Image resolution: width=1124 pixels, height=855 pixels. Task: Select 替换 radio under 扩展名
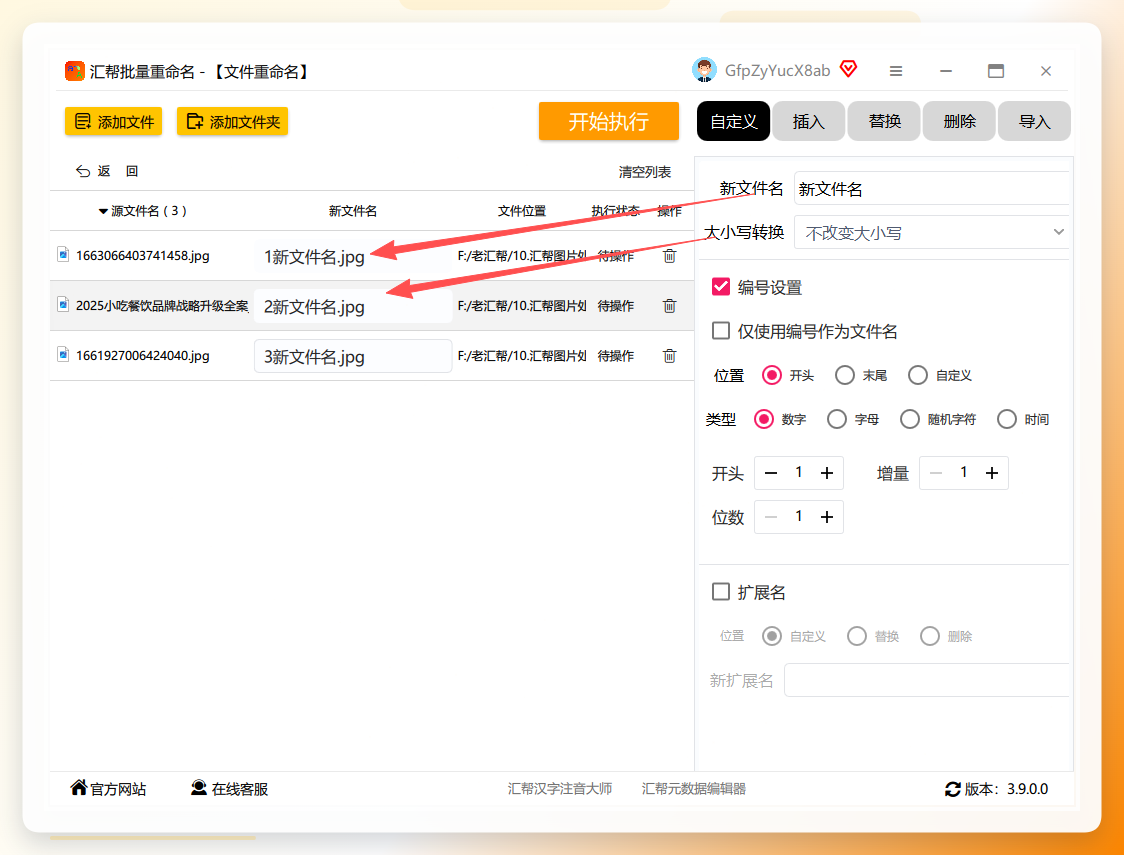857,636
